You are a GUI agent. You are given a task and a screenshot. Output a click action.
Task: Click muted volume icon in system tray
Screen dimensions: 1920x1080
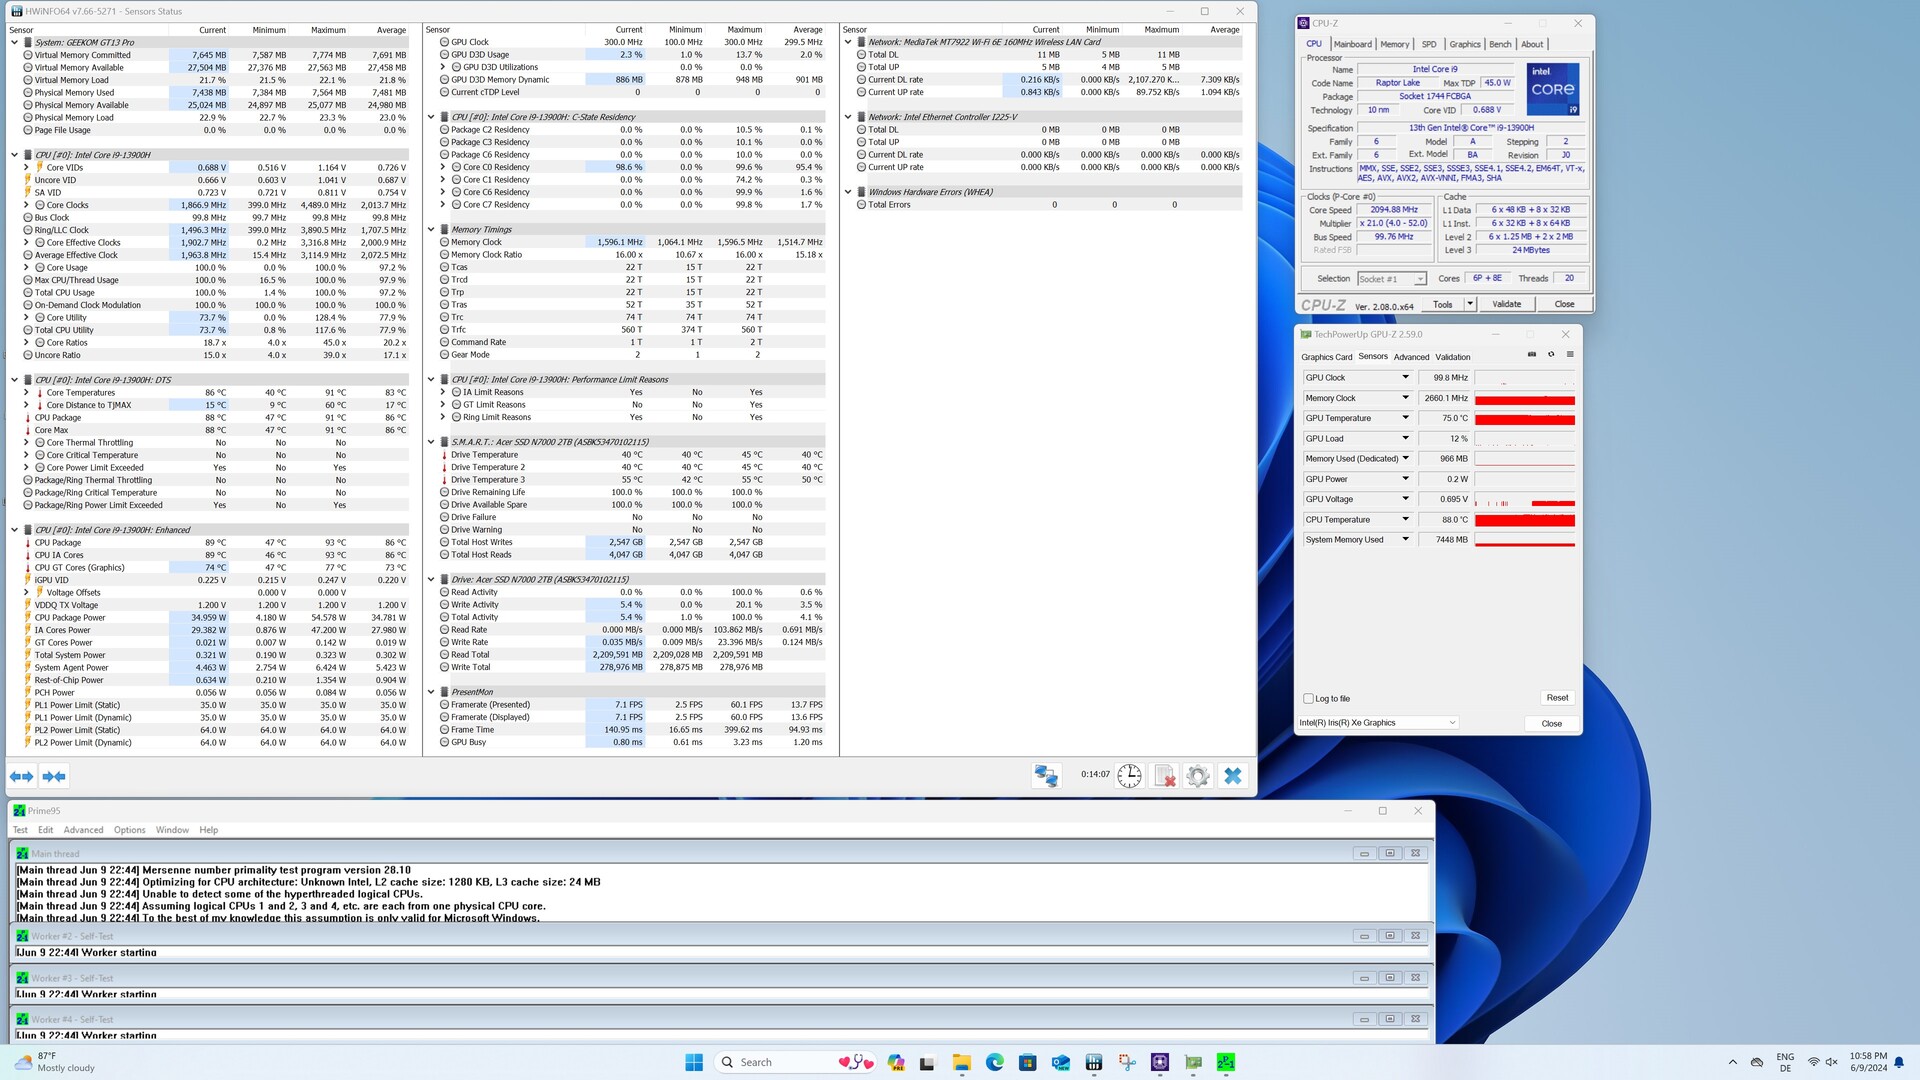(1832, 1062)
